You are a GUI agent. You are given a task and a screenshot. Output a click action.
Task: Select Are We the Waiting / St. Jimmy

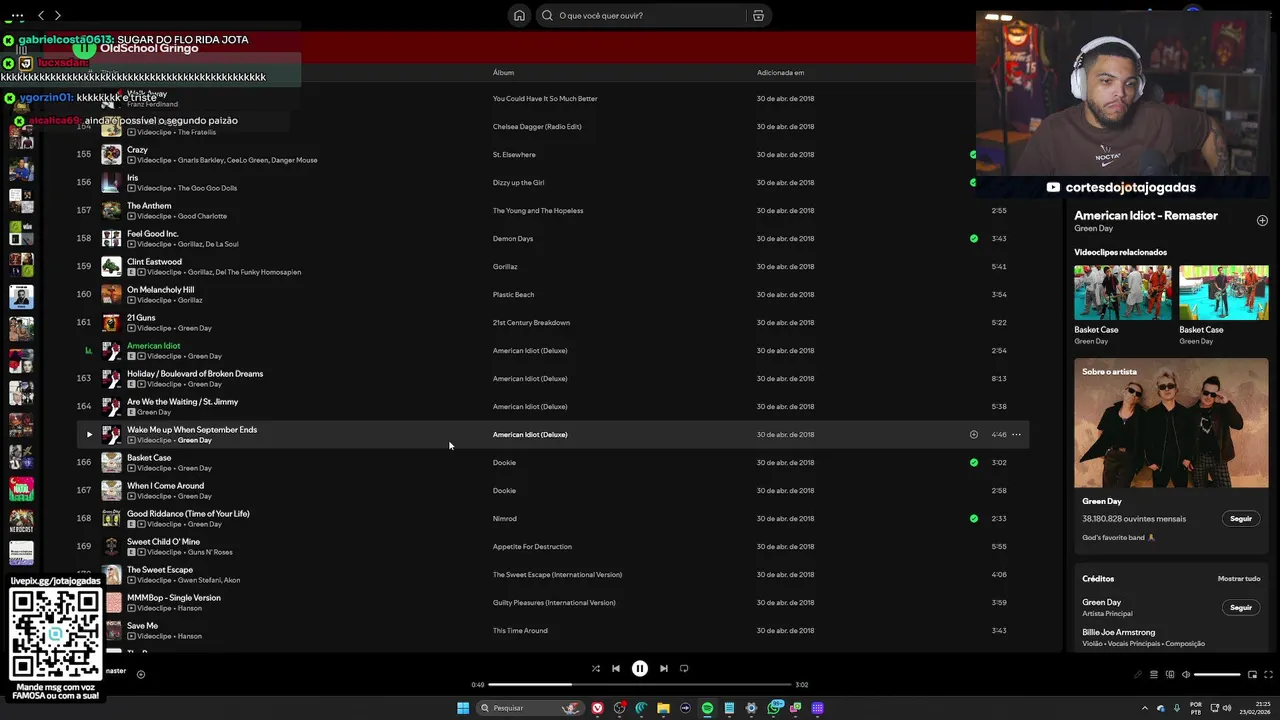tap(182, 401)
